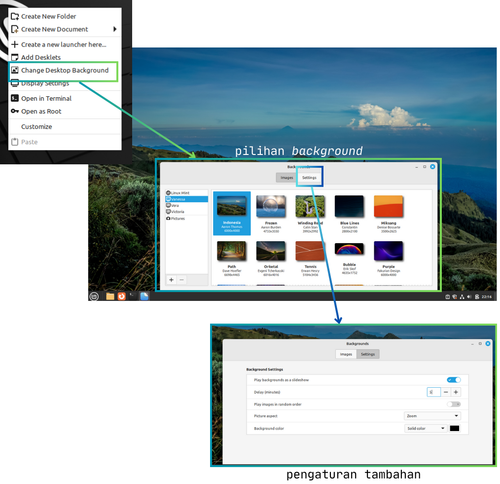Image resolution: width=500 pixels, height=484 pixels.
Task: Toggle Play images in random order switch
Action: 454,404
